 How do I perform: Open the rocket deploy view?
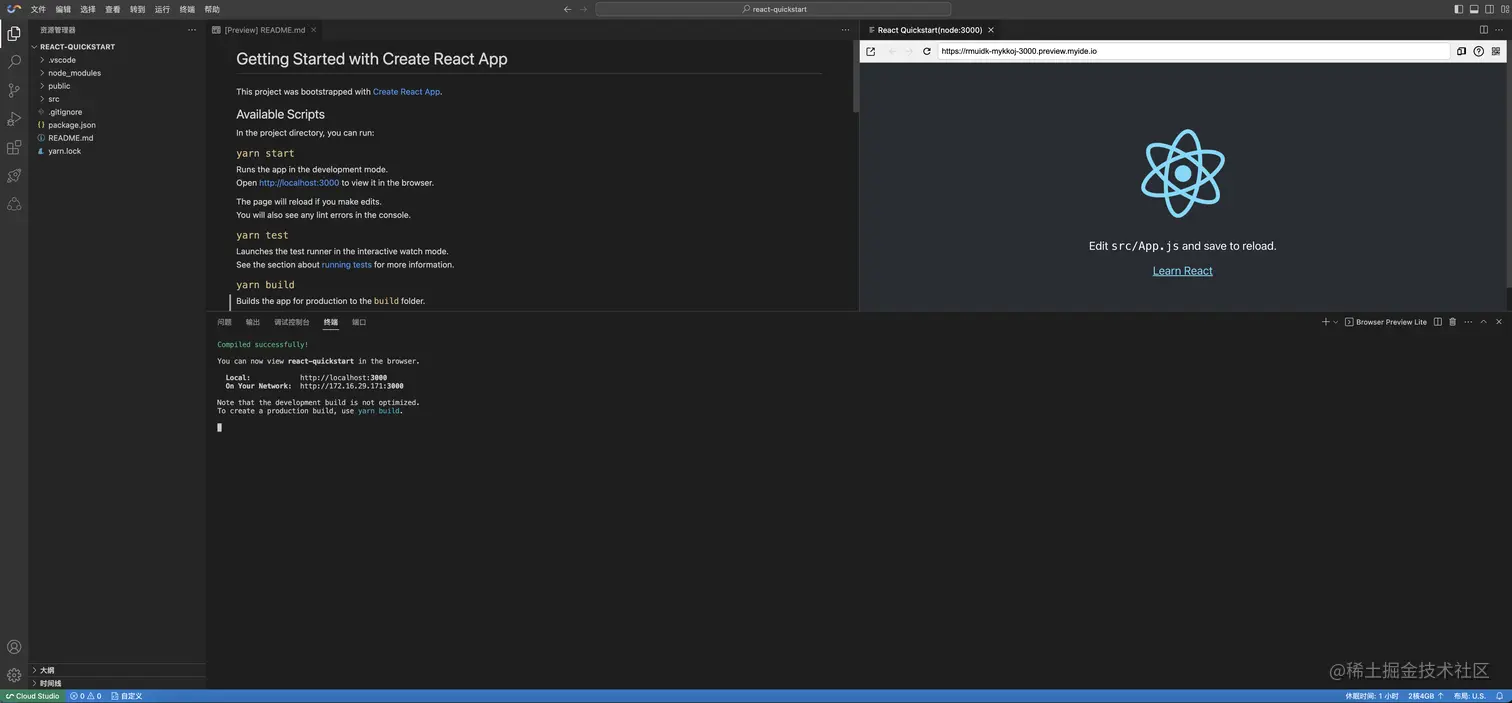(14, 176)
